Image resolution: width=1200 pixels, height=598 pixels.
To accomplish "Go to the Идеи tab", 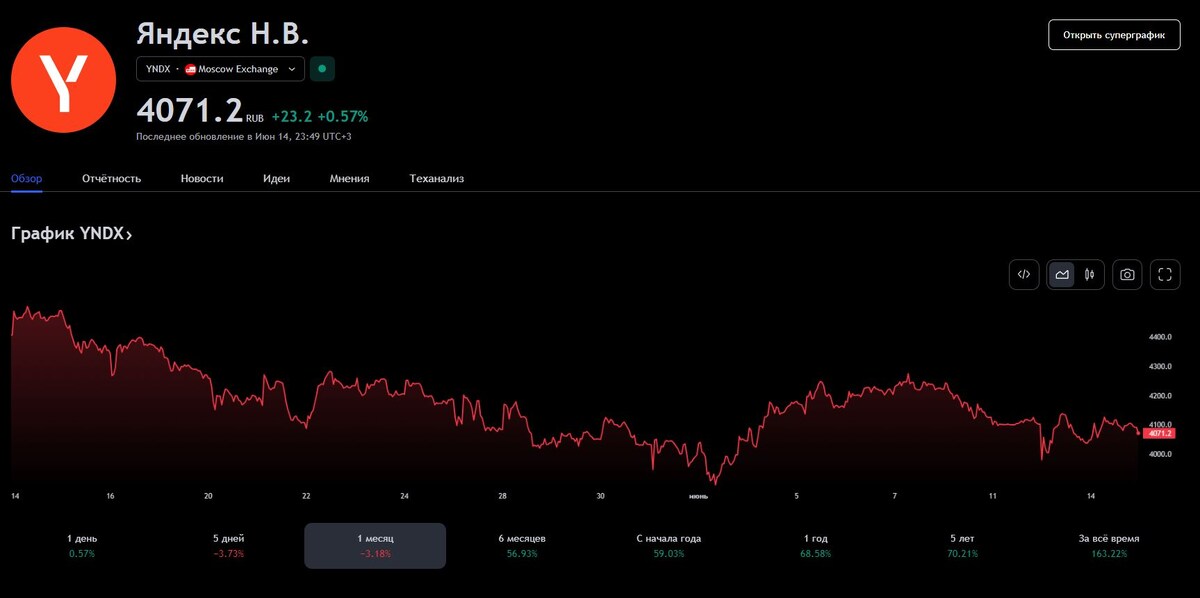I will [x=277, y=178].
